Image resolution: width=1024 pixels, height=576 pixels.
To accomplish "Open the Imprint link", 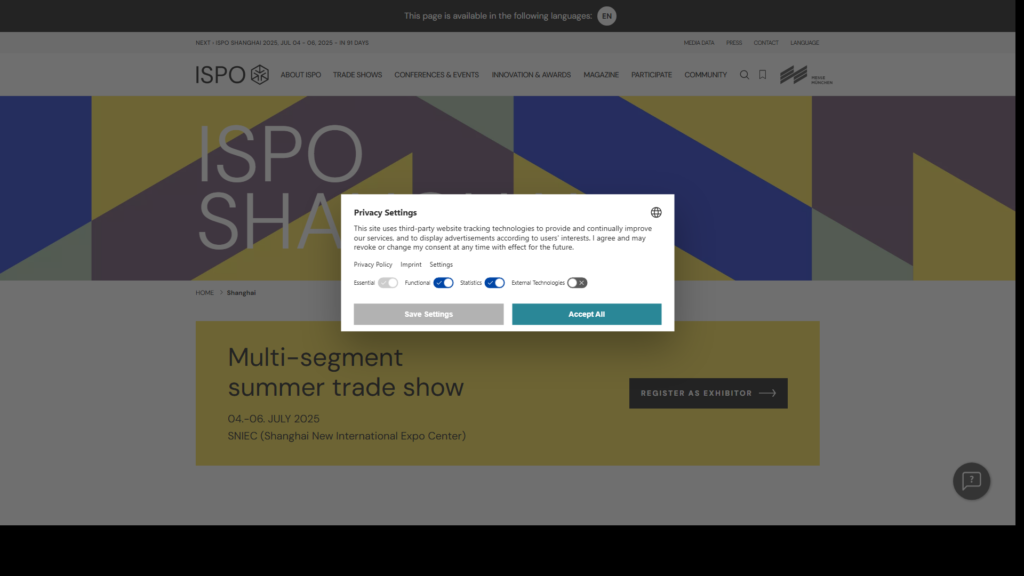I will tap(411, 264).
